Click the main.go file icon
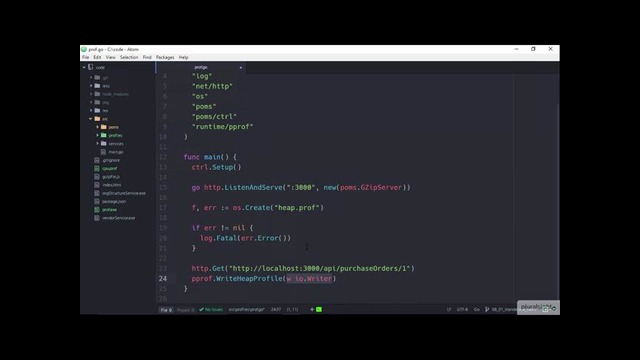Viewport: 640px width, 360px height. 103,152
